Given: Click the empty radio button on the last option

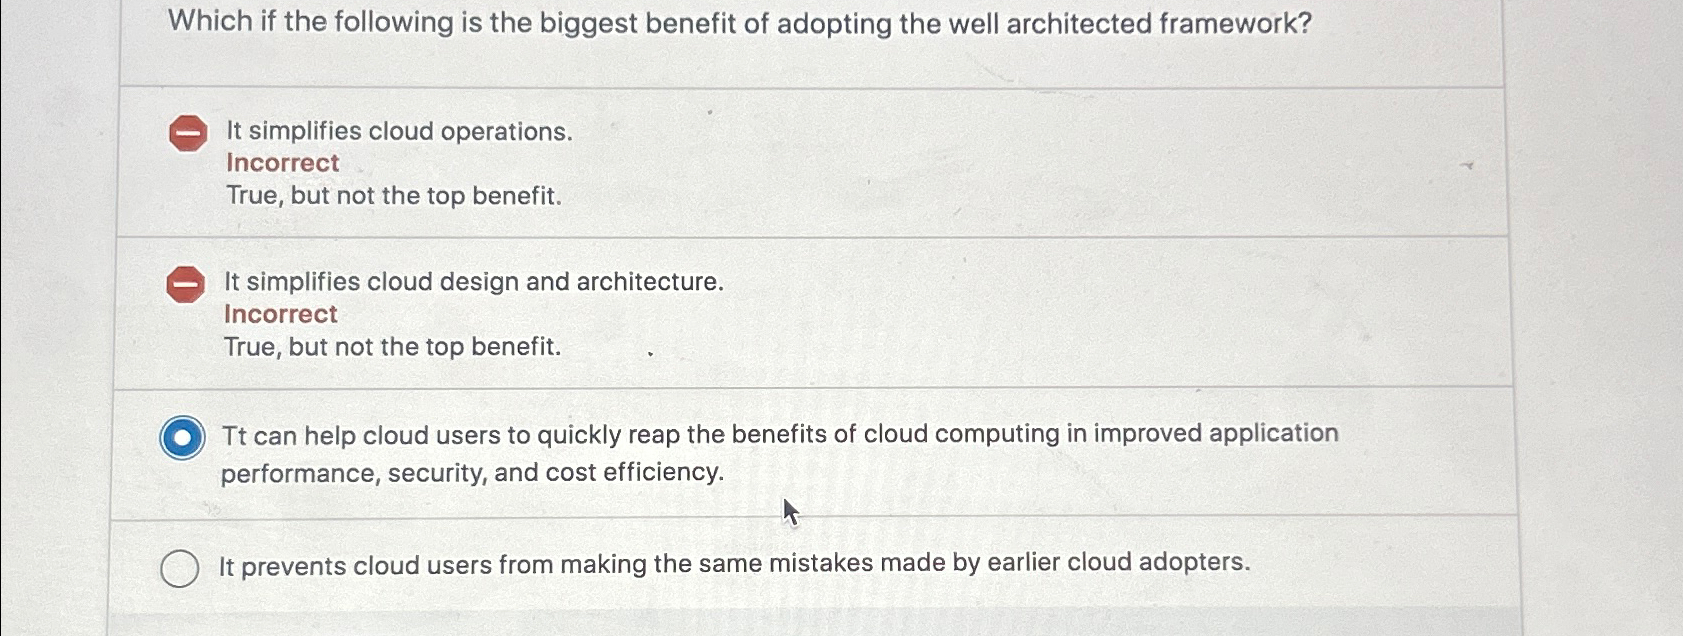Looking at the screenshot, I should tap(180, 568).
